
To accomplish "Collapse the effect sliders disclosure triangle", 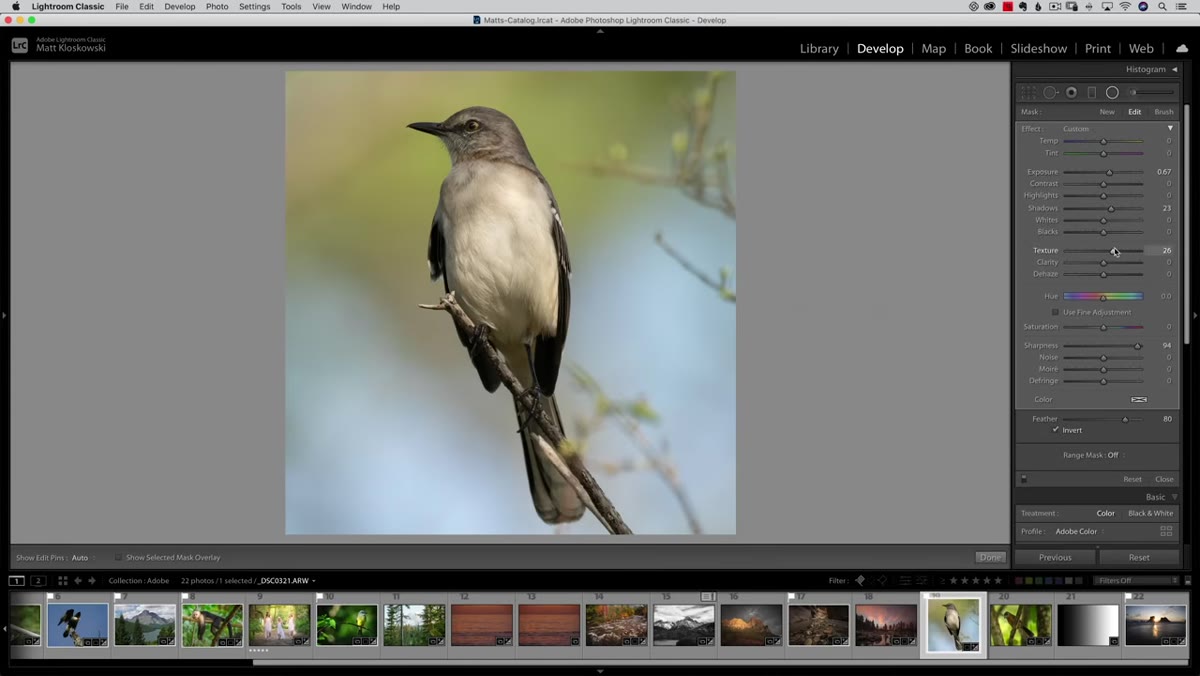I will tap(1170, 129).
